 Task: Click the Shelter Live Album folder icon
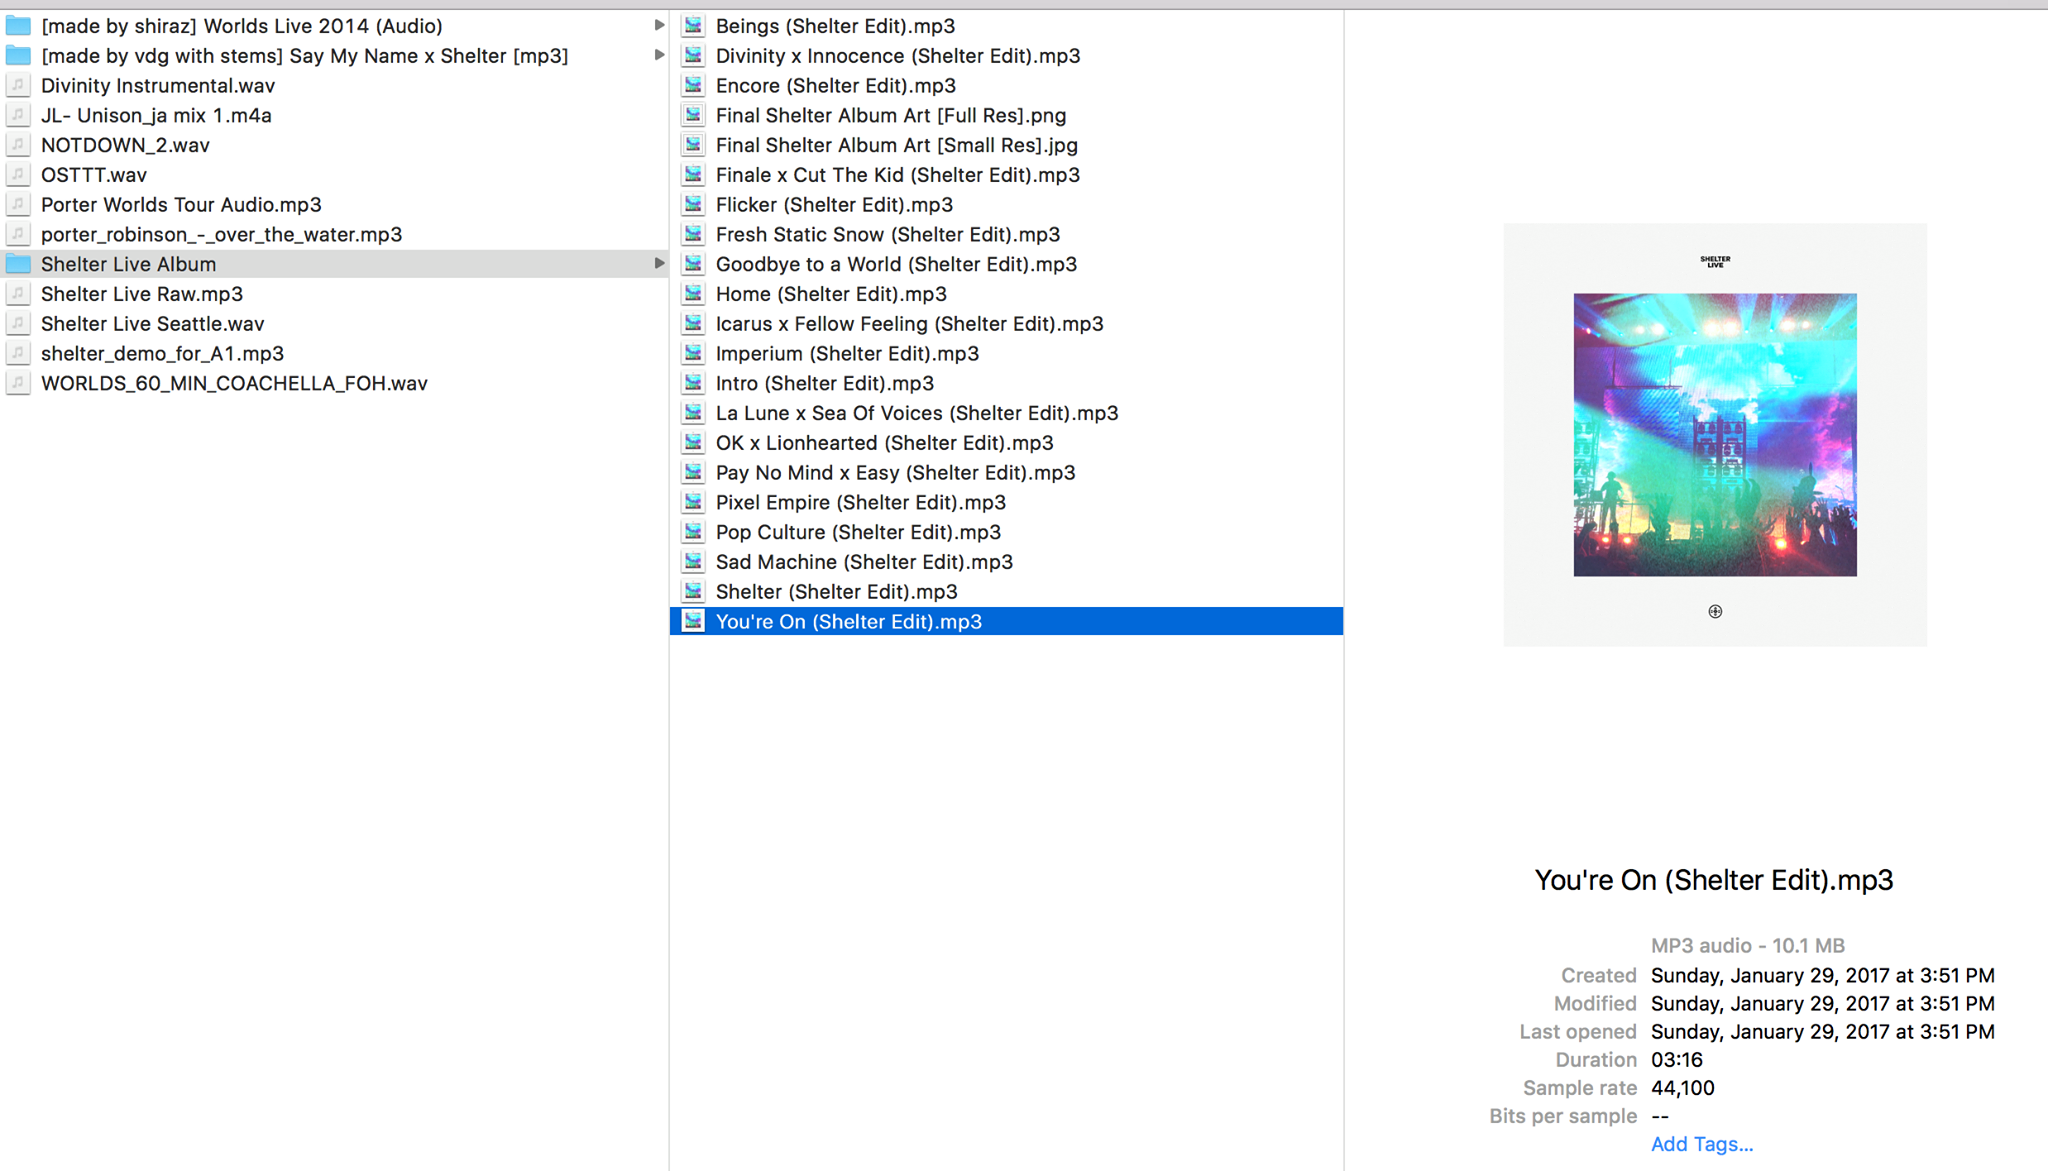coord(18,264)
